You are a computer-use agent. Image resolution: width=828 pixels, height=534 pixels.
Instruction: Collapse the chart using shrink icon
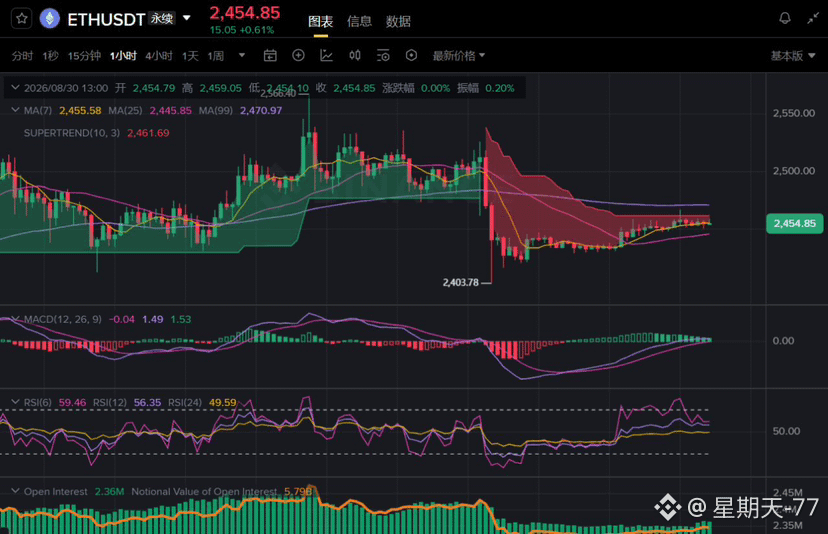(x=813, y=18)
